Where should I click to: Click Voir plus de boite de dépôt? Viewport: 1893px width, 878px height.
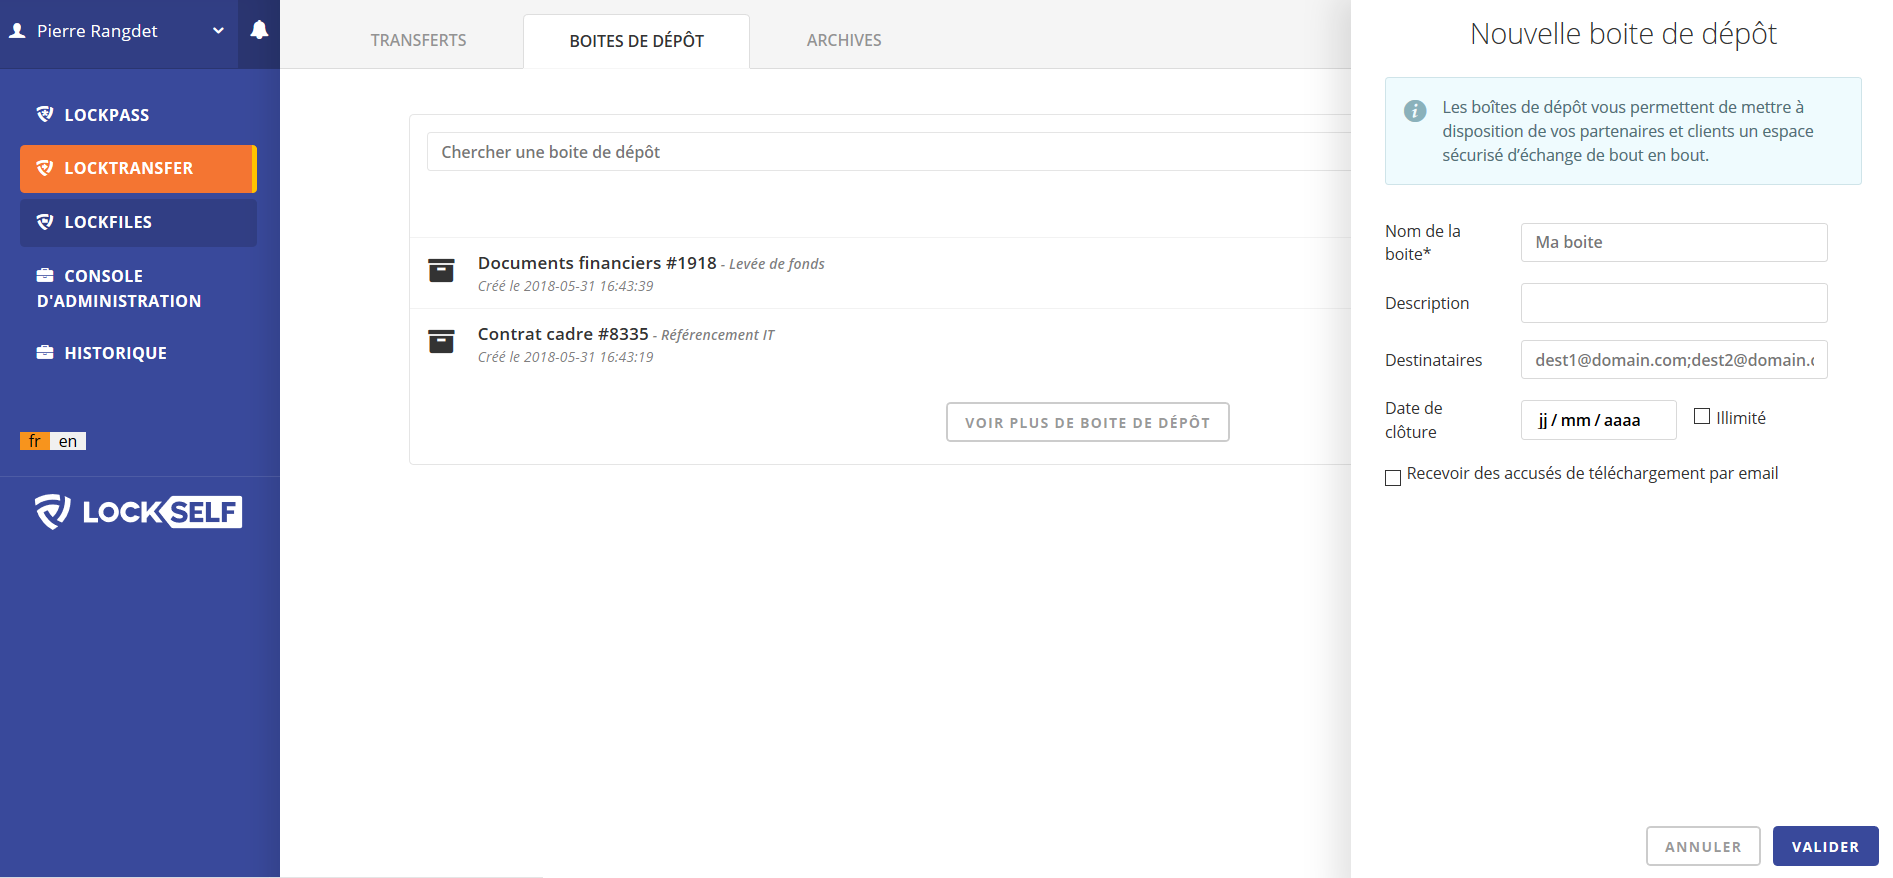[x=1087, y=422]
